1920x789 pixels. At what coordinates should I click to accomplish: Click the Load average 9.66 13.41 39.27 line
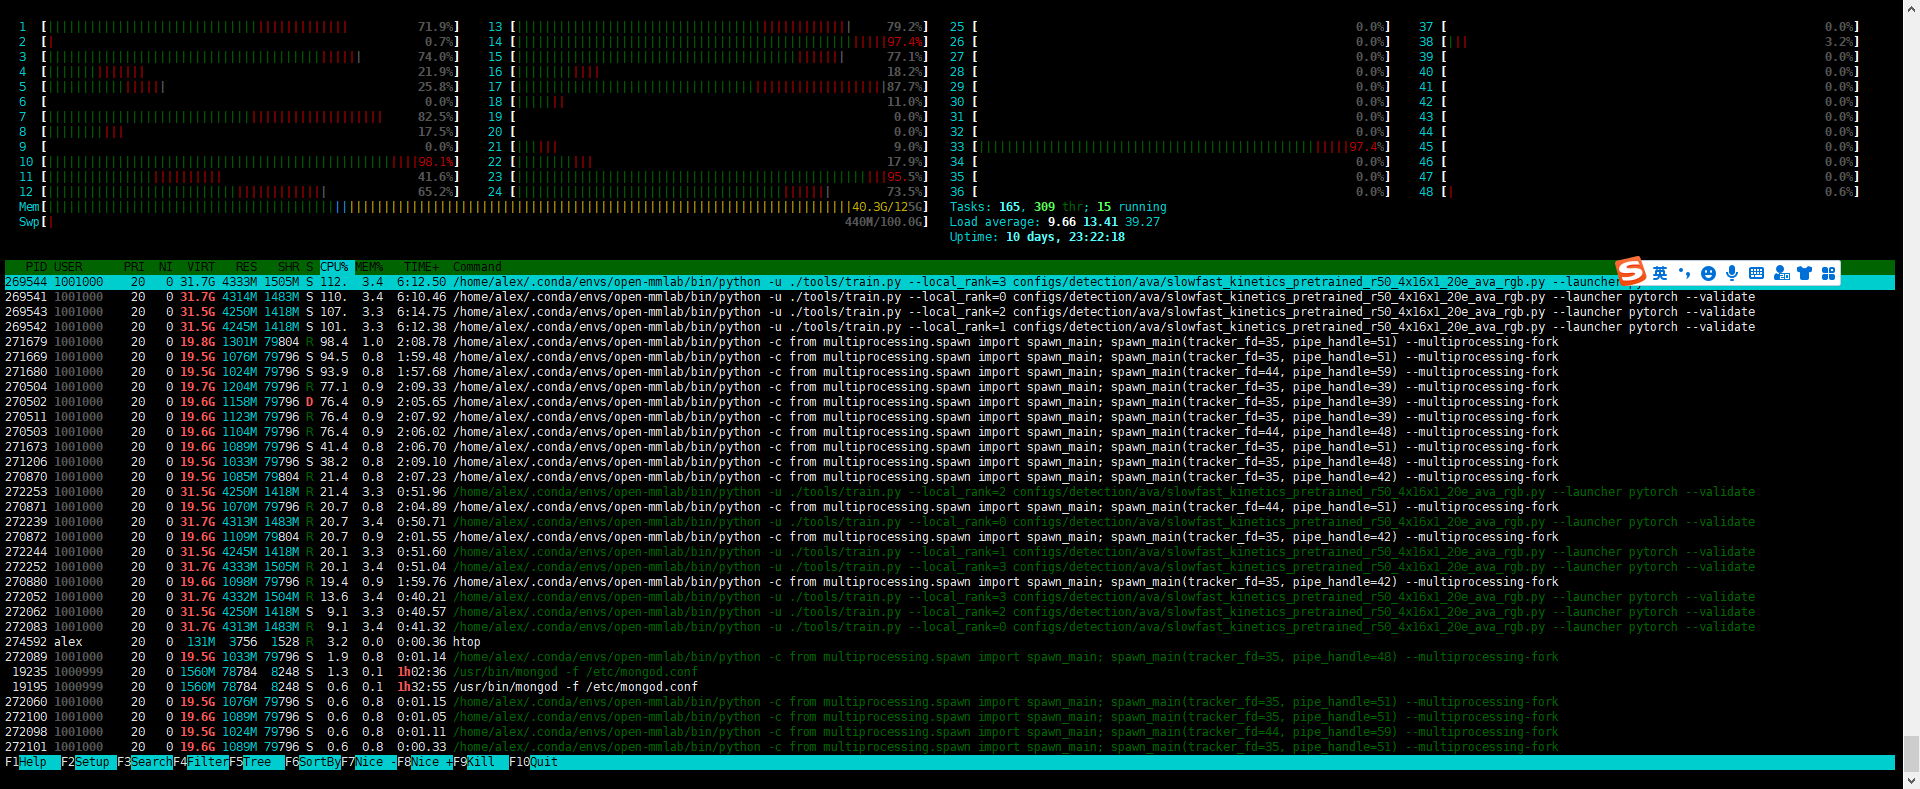[x=1055, y=222]
